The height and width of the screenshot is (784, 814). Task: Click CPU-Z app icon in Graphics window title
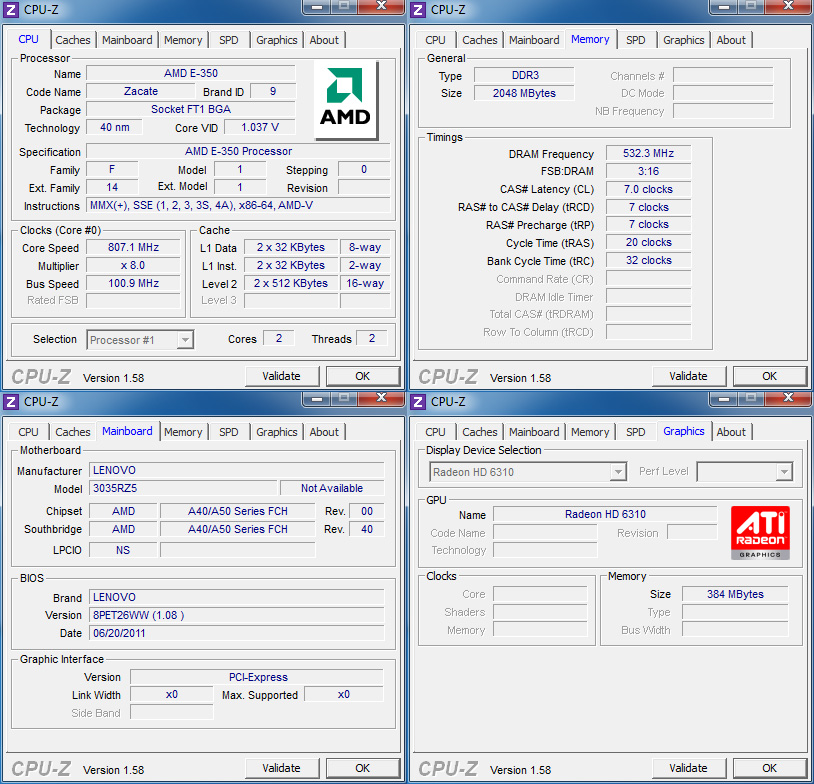point(418,401)
